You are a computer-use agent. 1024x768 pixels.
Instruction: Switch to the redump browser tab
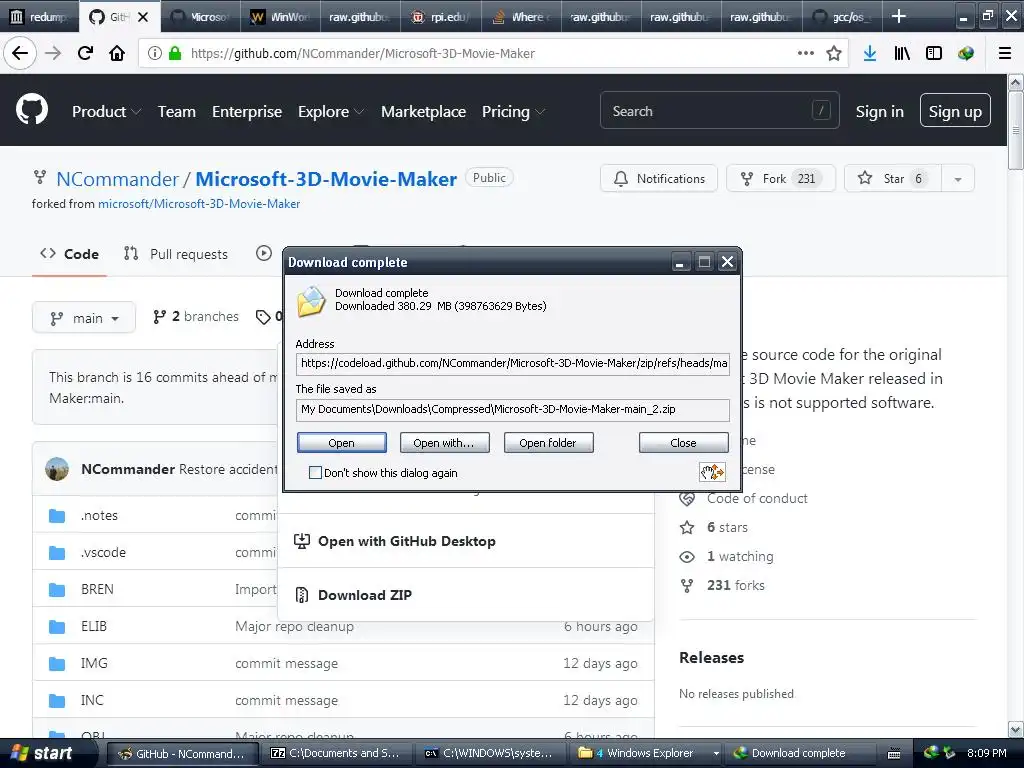40,17
